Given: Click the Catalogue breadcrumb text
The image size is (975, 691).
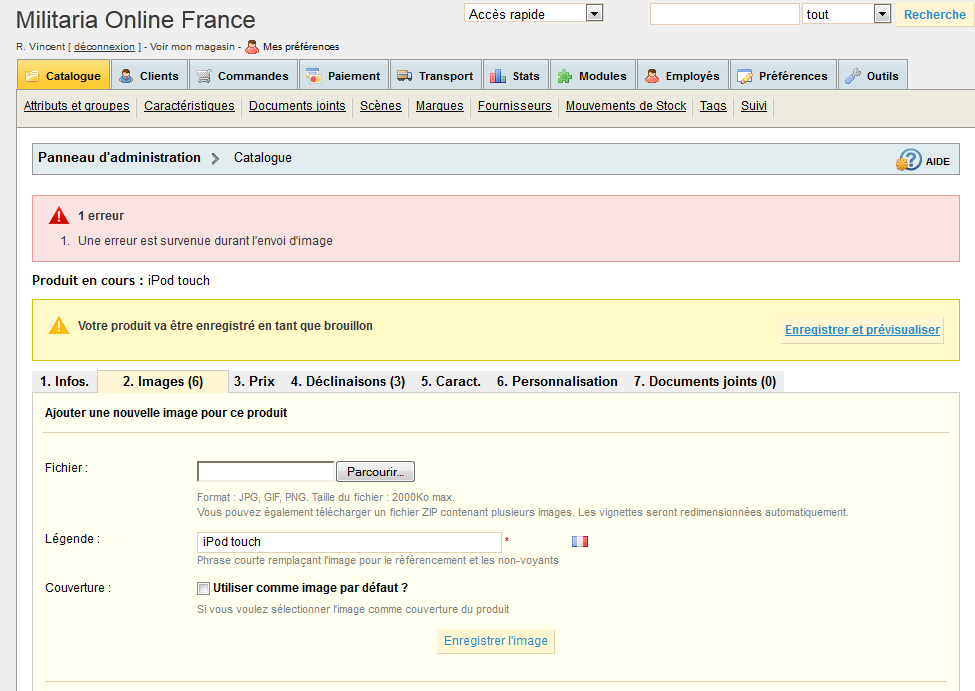Looking at the screenshot, I should point(262,158).
